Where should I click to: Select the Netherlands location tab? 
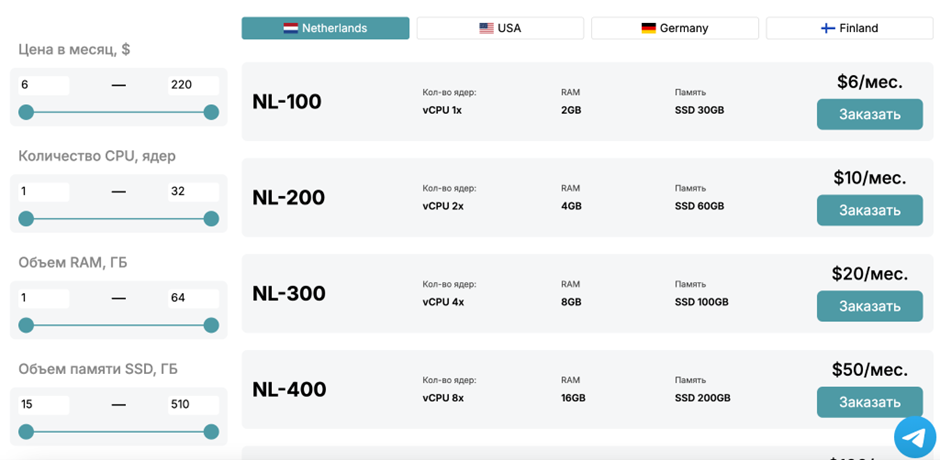[x=325, y=28]
